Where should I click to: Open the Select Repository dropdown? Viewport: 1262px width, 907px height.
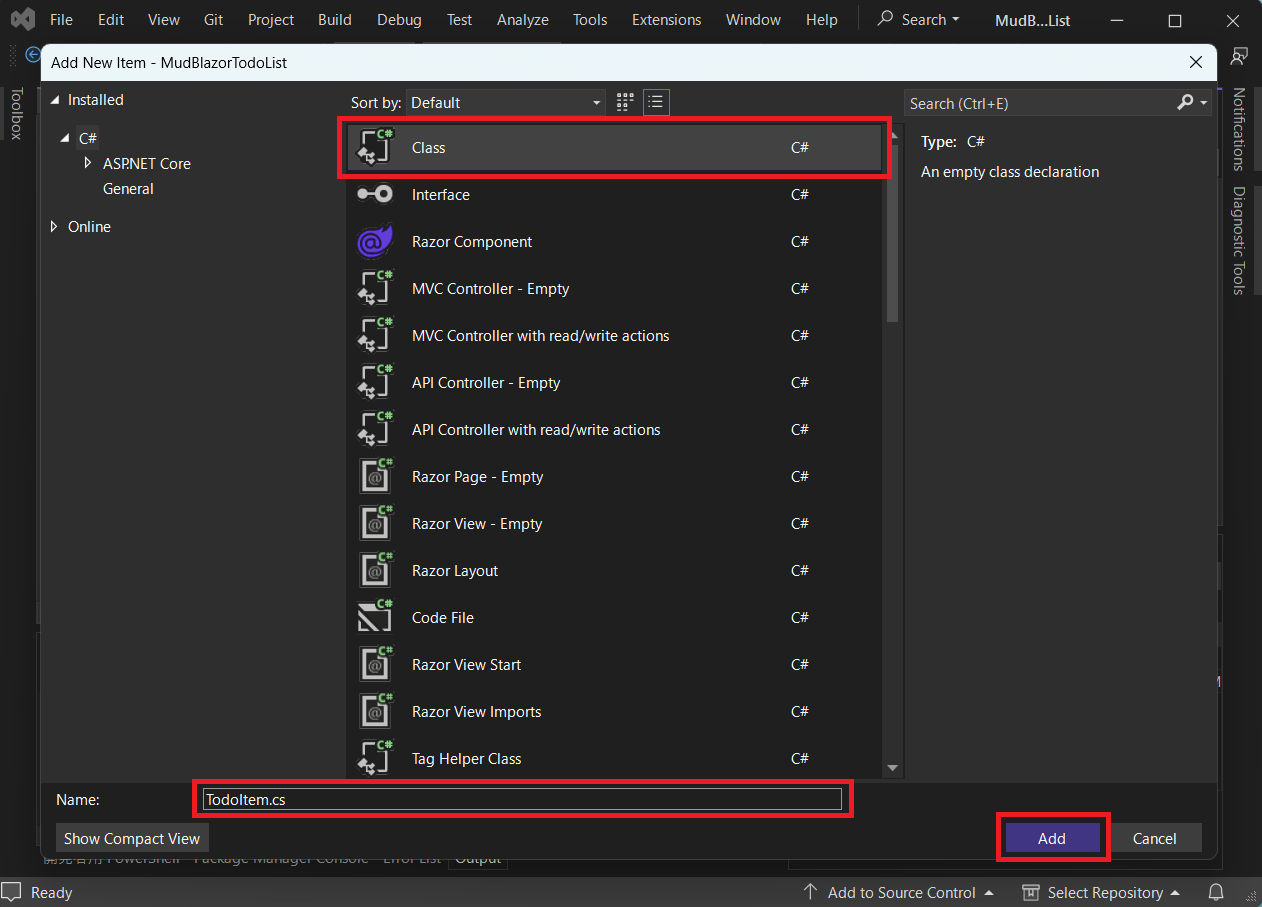1101,892
